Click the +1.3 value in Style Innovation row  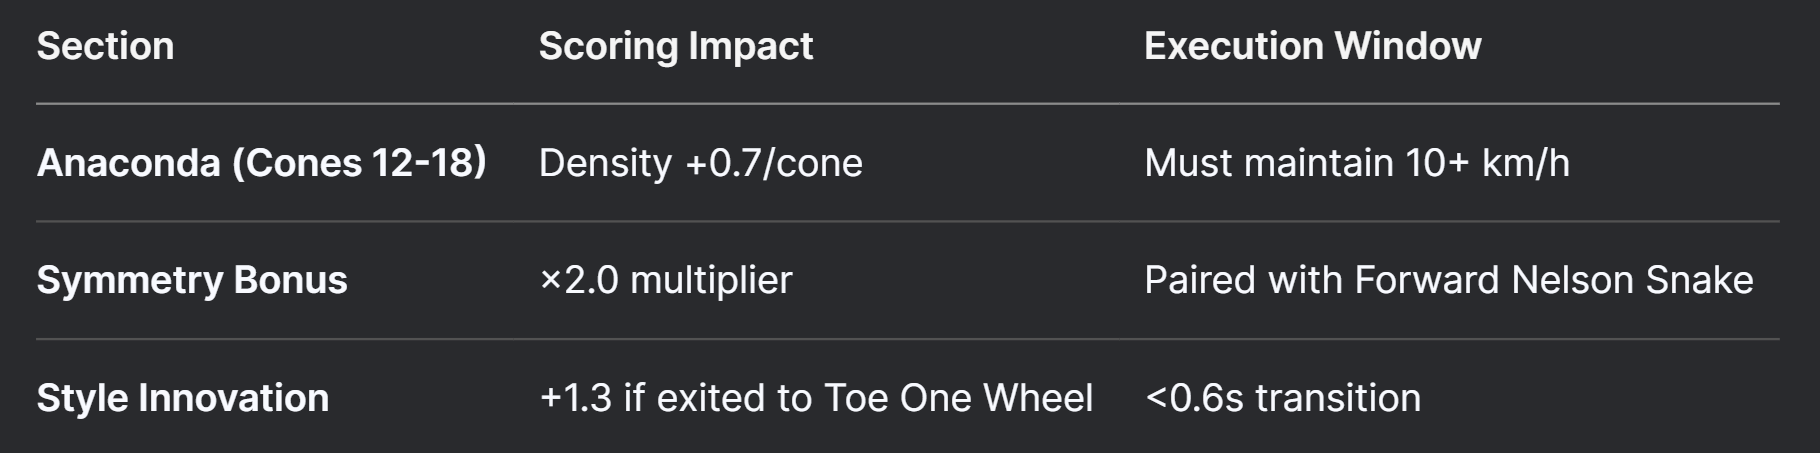575,398
